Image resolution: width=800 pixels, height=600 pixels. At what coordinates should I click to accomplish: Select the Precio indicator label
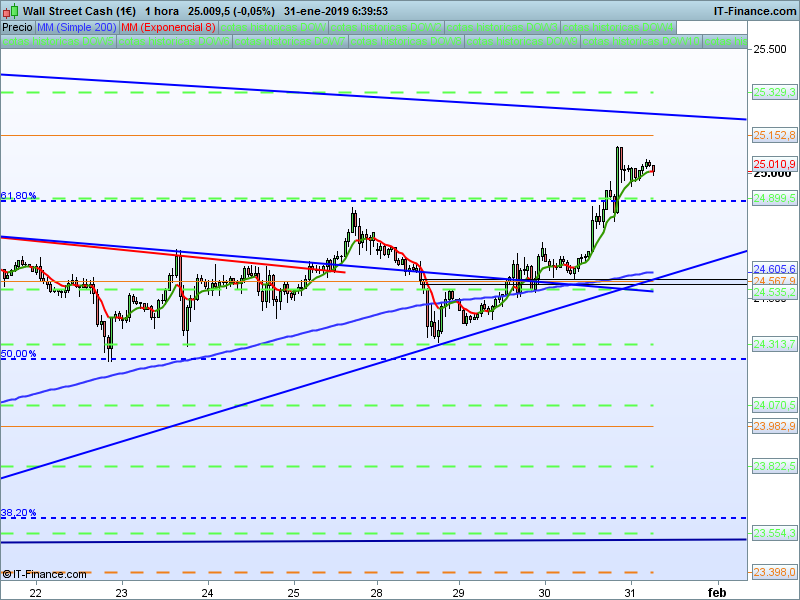[x=17, y=28]
